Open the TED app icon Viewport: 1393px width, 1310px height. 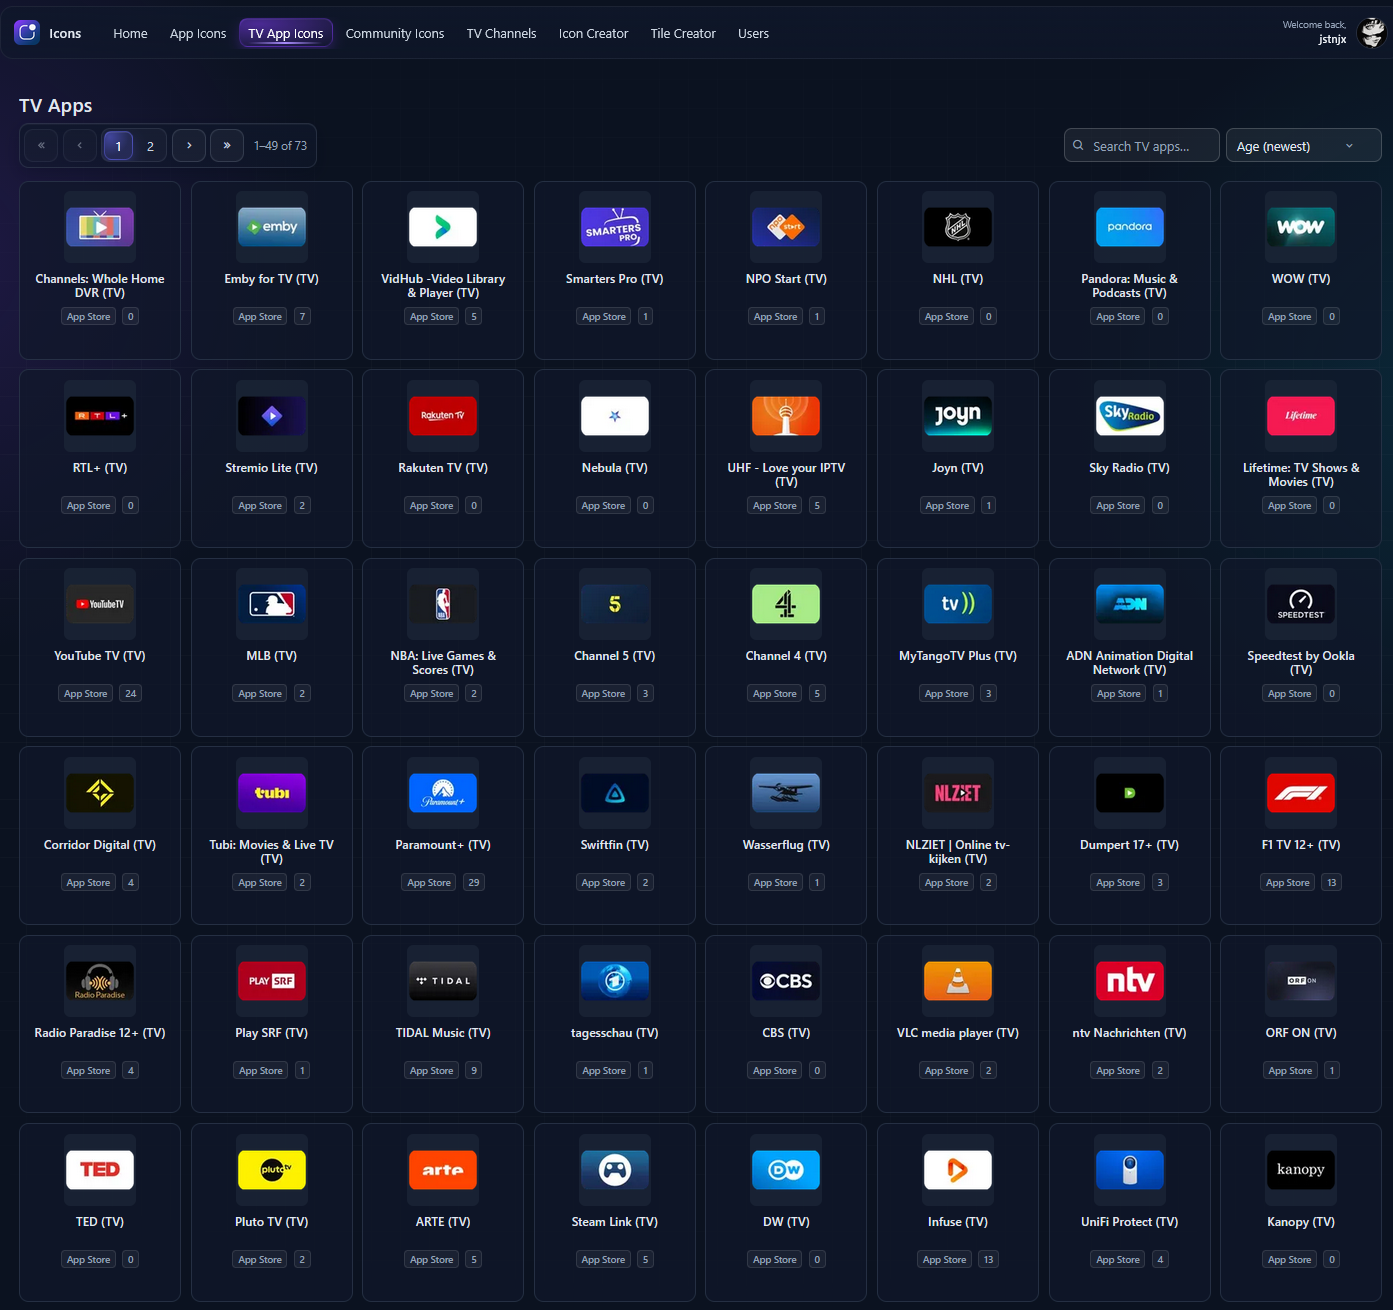pyautogui.click(x=100, y=1170)
